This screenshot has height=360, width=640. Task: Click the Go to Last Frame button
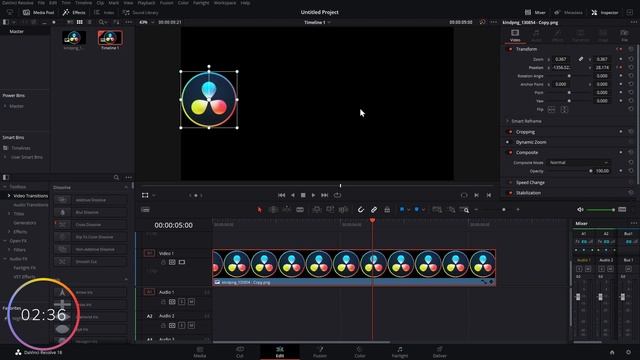click(324, 195)
